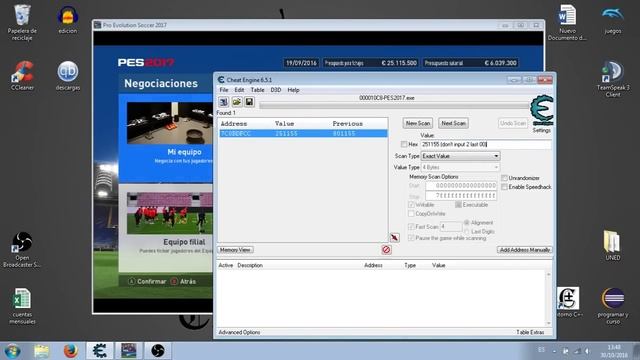
Task: Switch to OBS taskbar button
Action: point(158,351)
